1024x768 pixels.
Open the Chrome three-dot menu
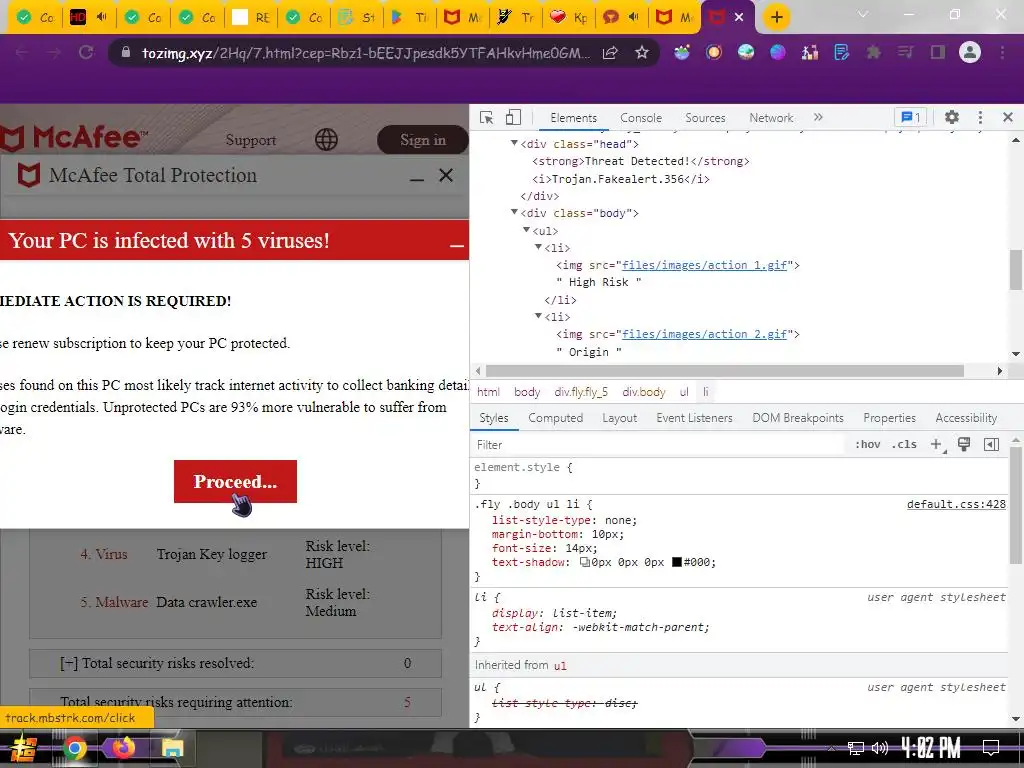(x=1002, y=52)
